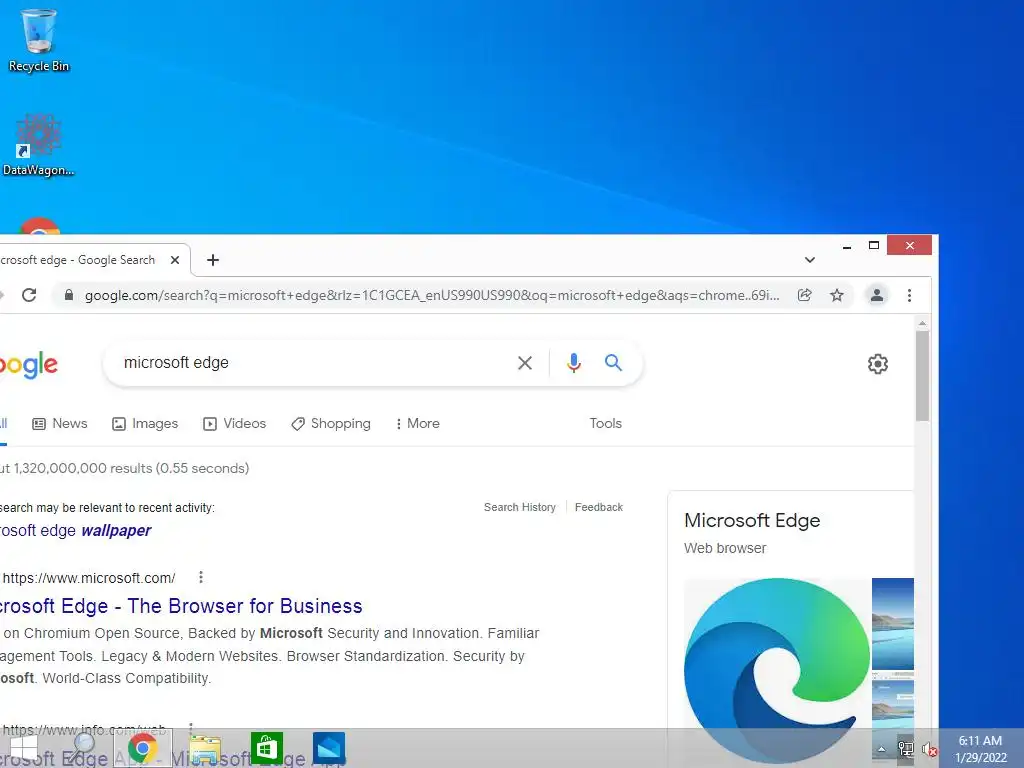Bookmark this page with the star icon
This screenshot has width=1024, height=768.
click(837, 295)
